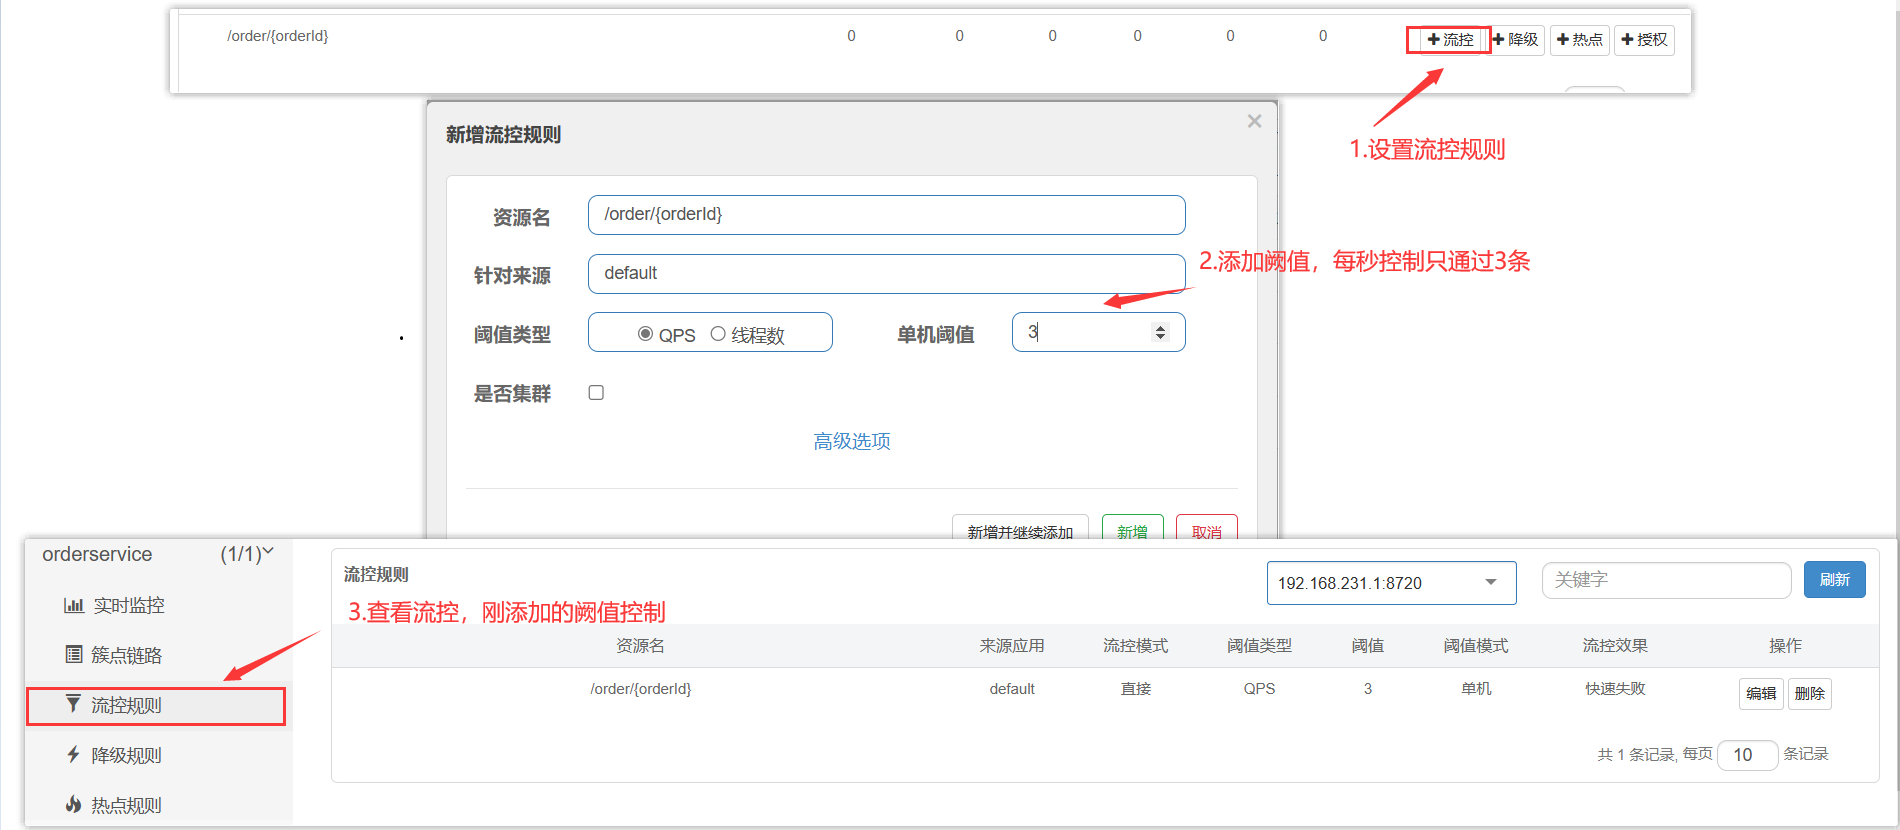Image resolution: width=1900 pixels, height=830 pixels.
Task: Click the 编辑 button for /order/{orderId}
Action: tap(1761, 694)
